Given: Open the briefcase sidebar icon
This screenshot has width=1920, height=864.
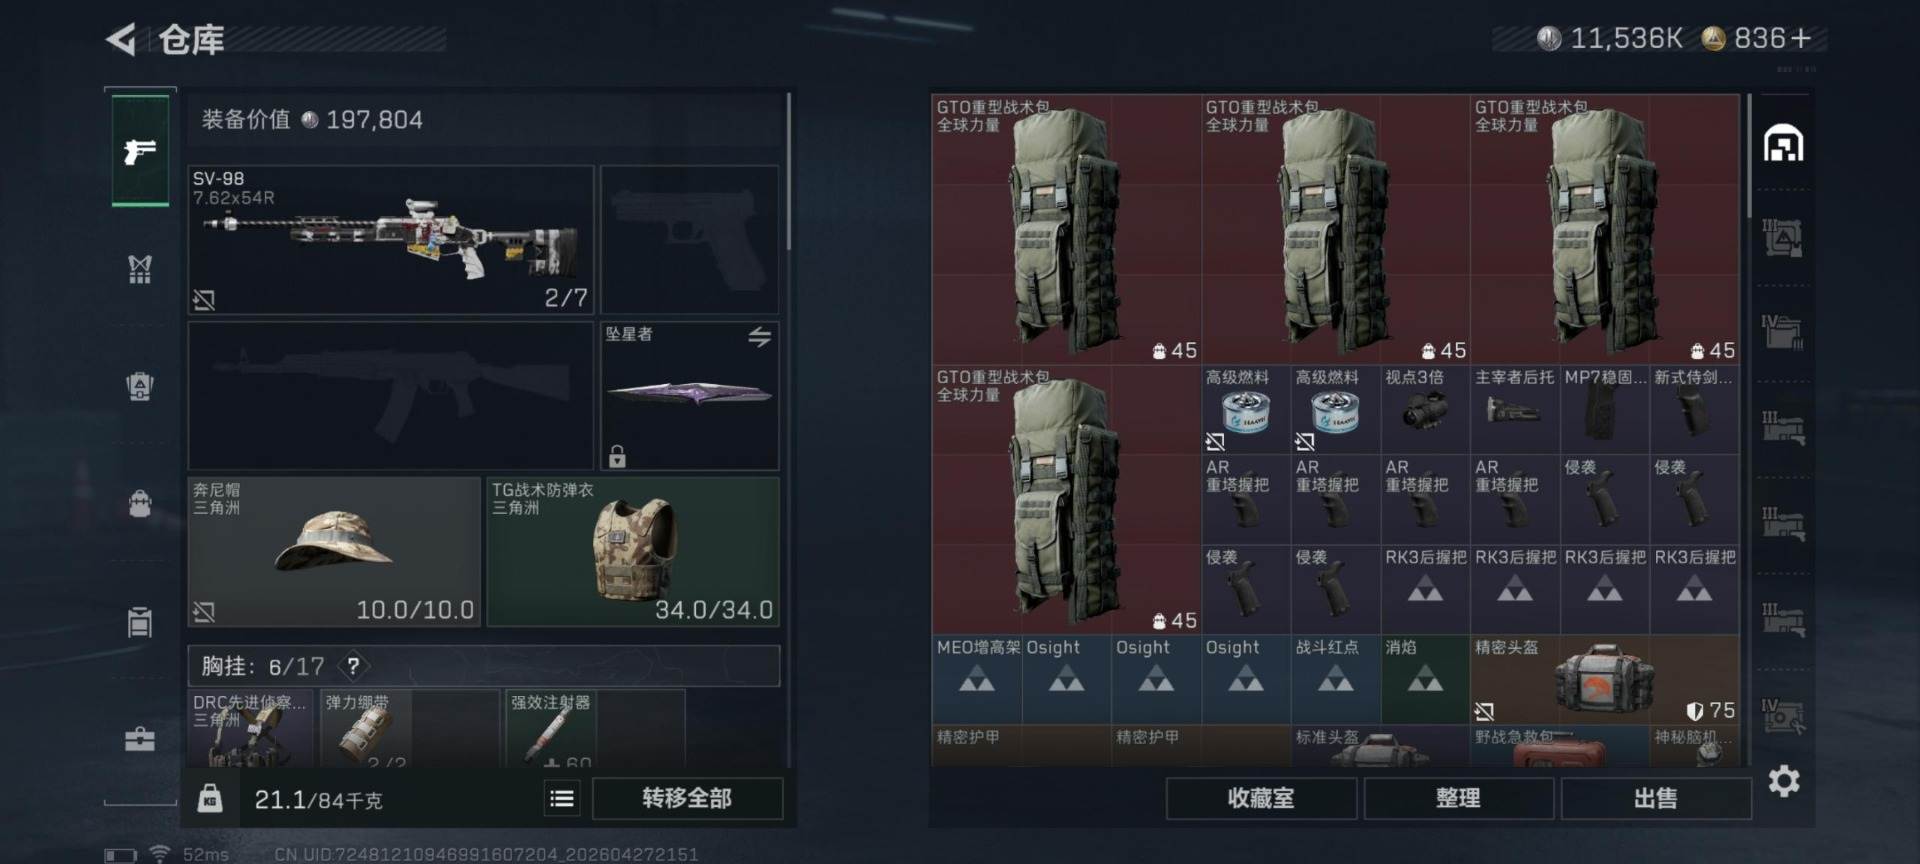Looking at the screenshot, I should (x=140, y=740).
